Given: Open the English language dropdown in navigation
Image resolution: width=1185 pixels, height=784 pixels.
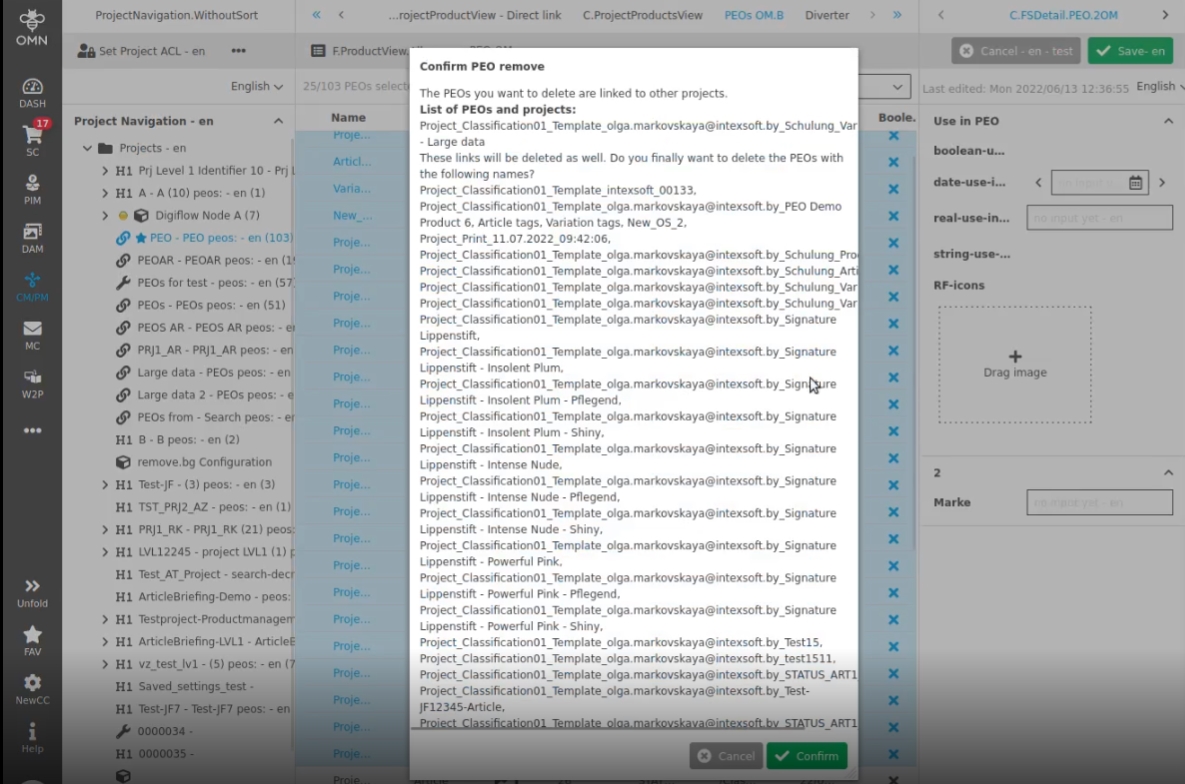Looking at the screenshot, I should click(257, 86).
